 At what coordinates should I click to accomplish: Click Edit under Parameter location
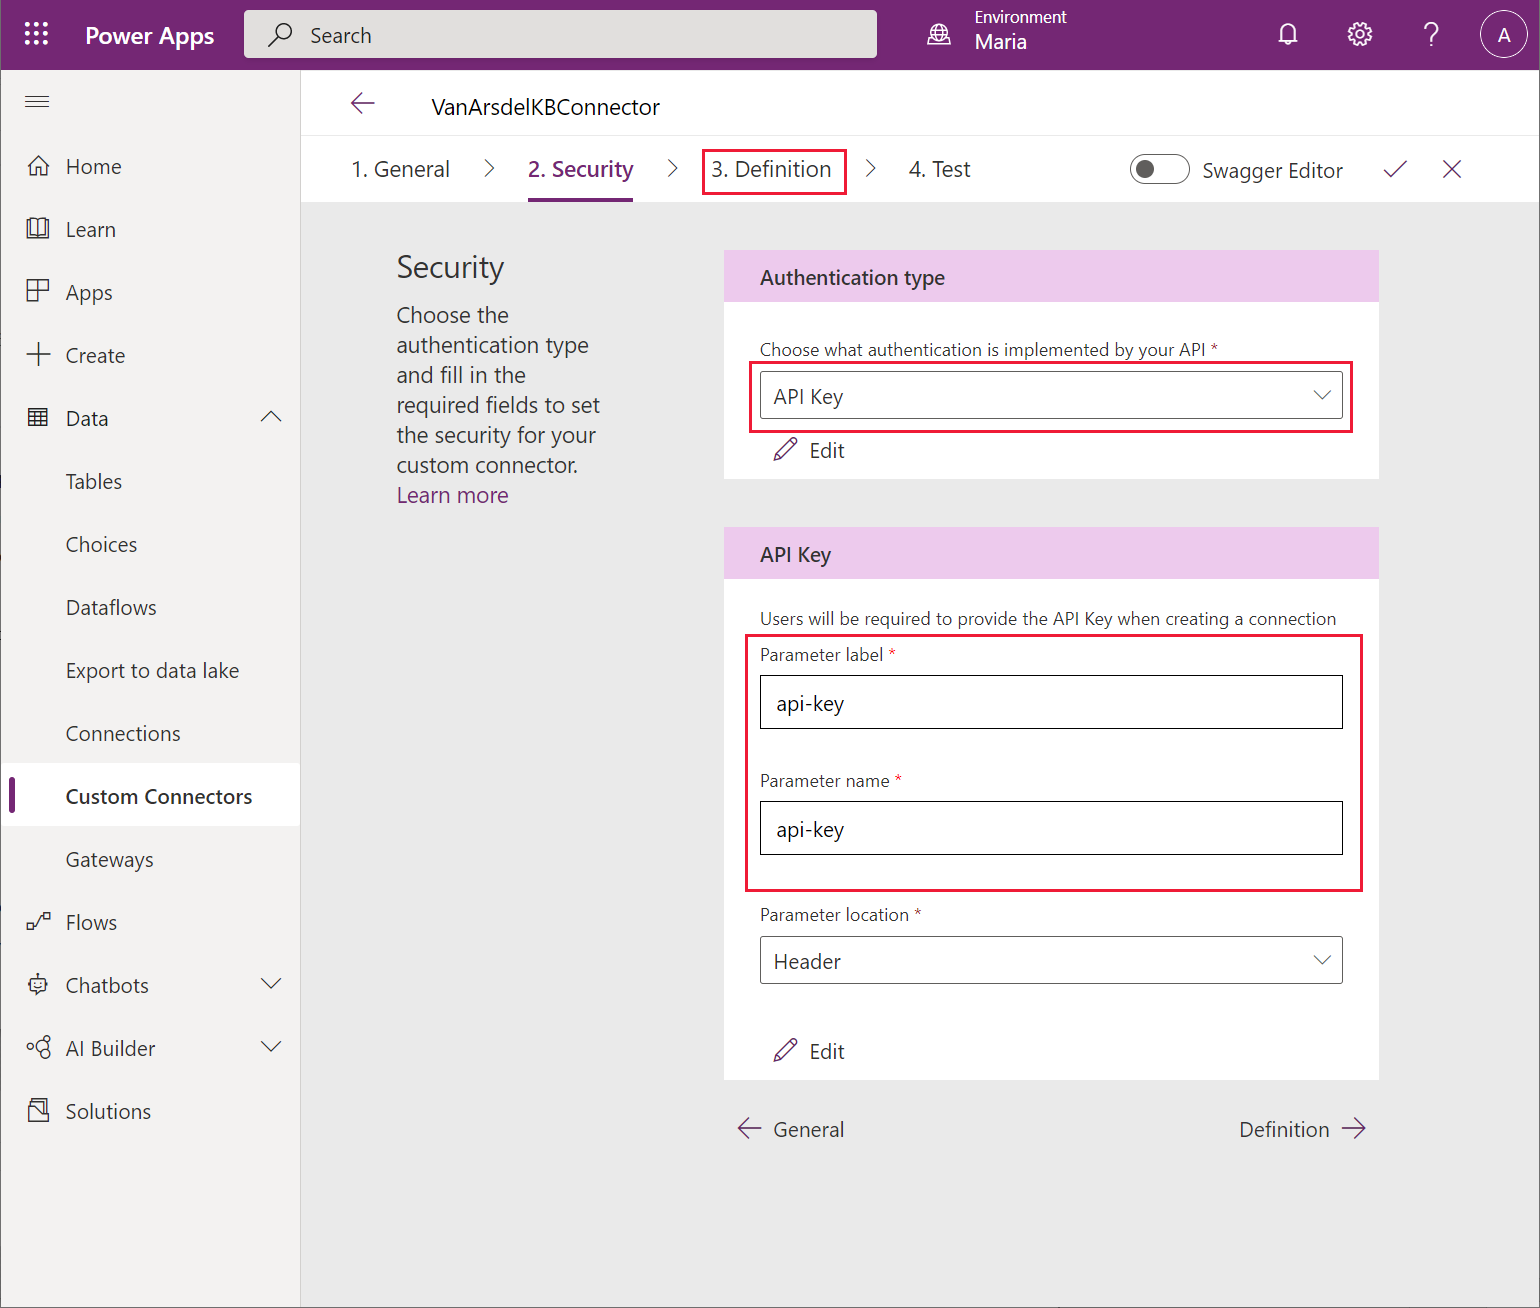pos(809,1052)
